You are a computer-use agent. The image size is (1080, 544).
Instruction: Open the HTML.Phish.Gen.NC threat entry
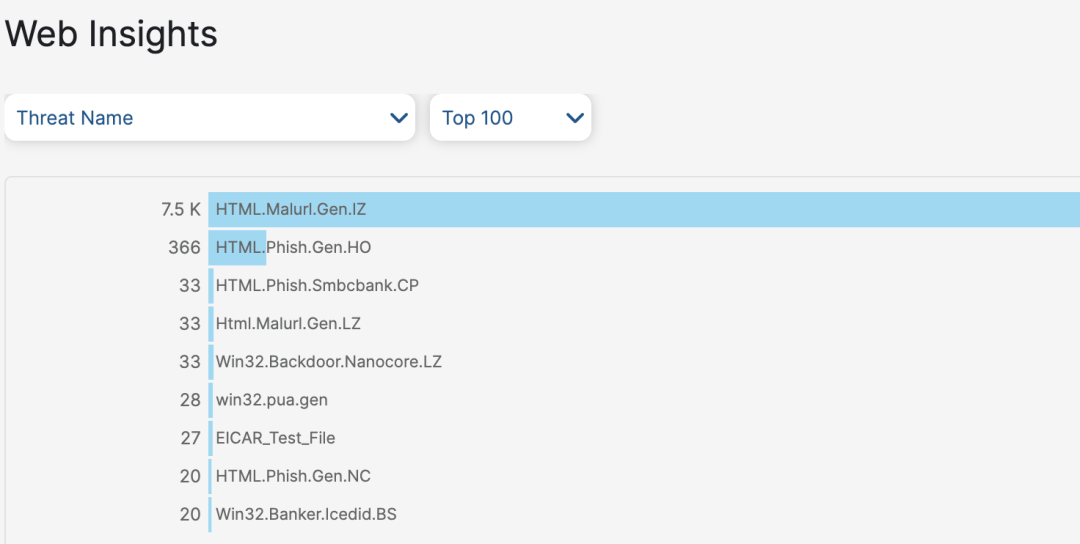293,476
